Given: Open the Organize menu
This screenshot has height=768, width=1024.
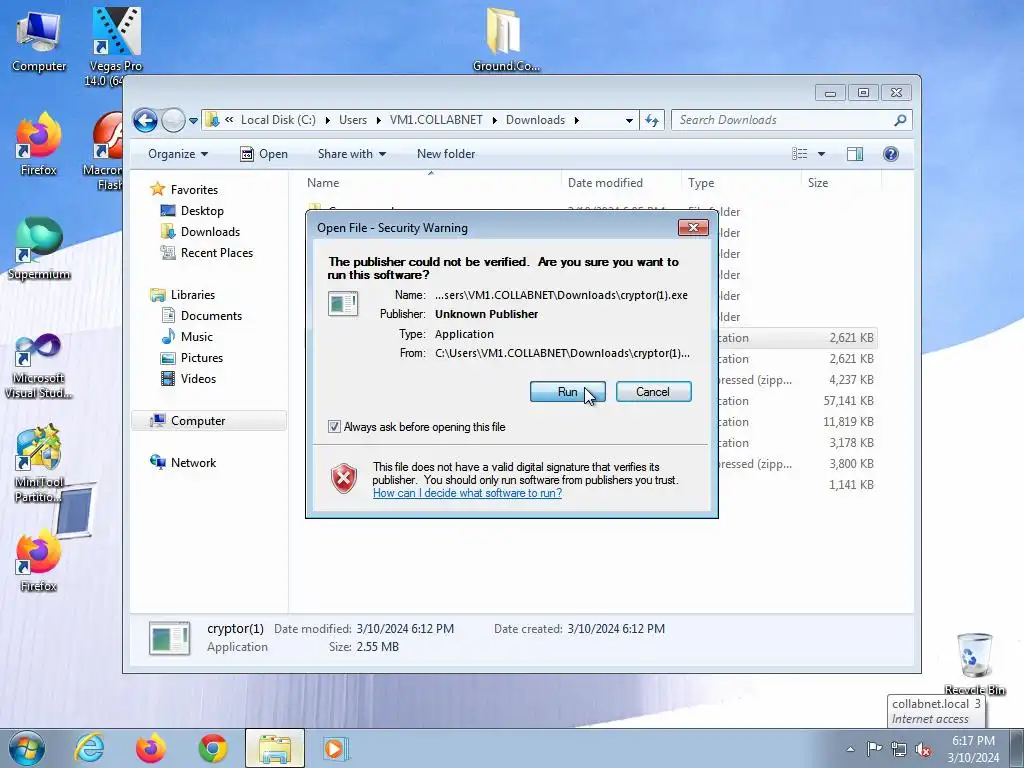Looking at the screenshot, I should 178,154.
